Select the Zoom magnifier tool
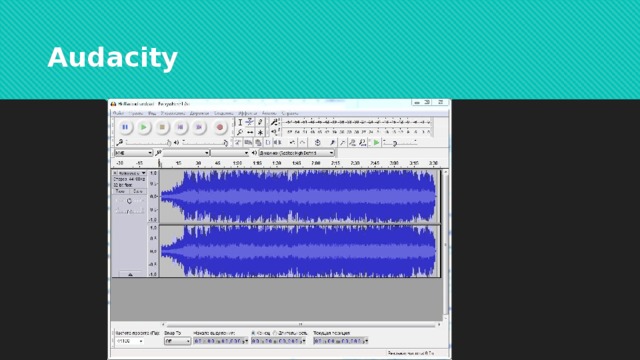The image size is (640, 360). 240,132
